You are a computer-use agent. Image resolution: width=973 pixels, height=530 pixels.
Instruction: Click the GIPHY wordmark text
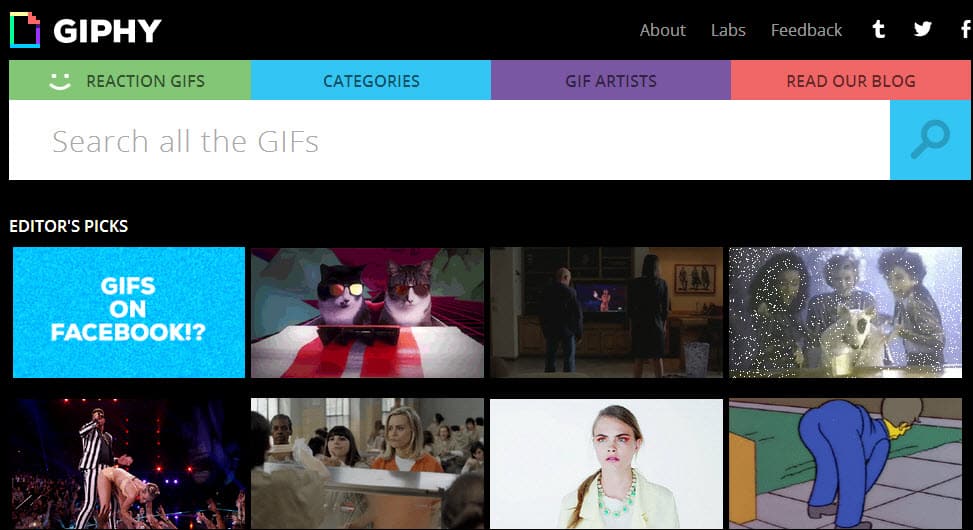107,31
